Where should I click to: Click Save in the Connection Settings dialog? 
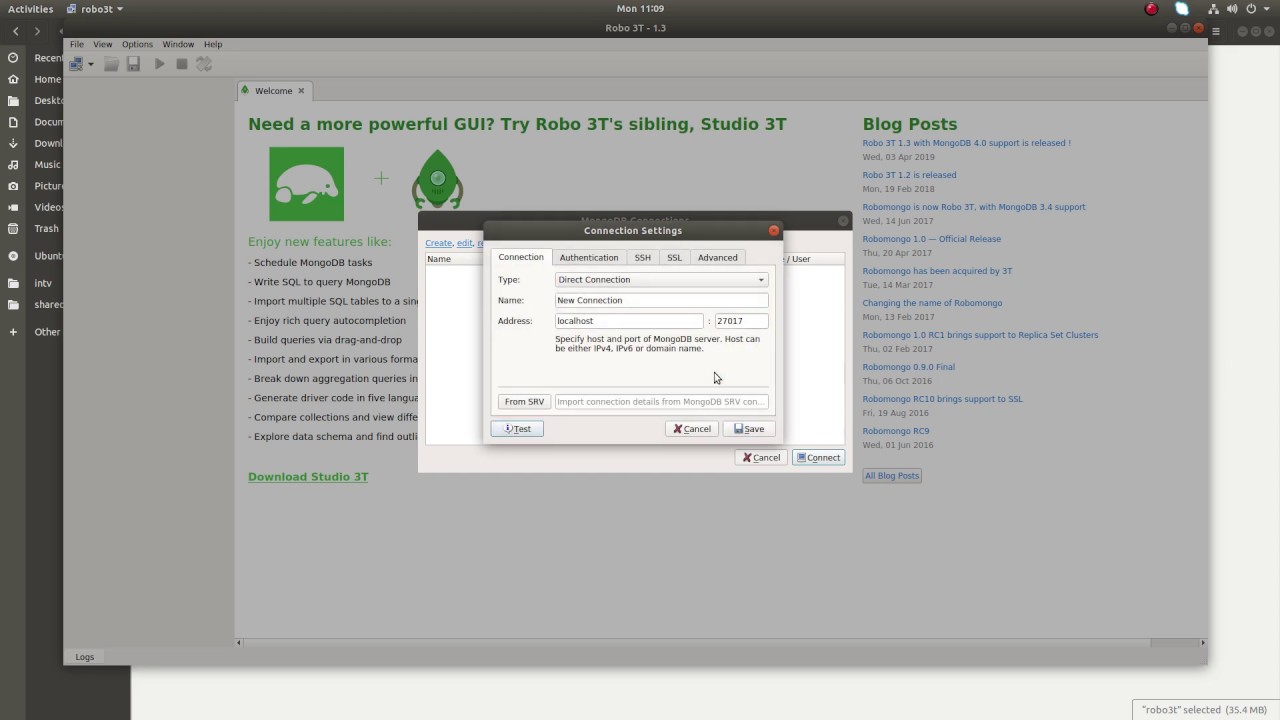[x=749, y=429]
